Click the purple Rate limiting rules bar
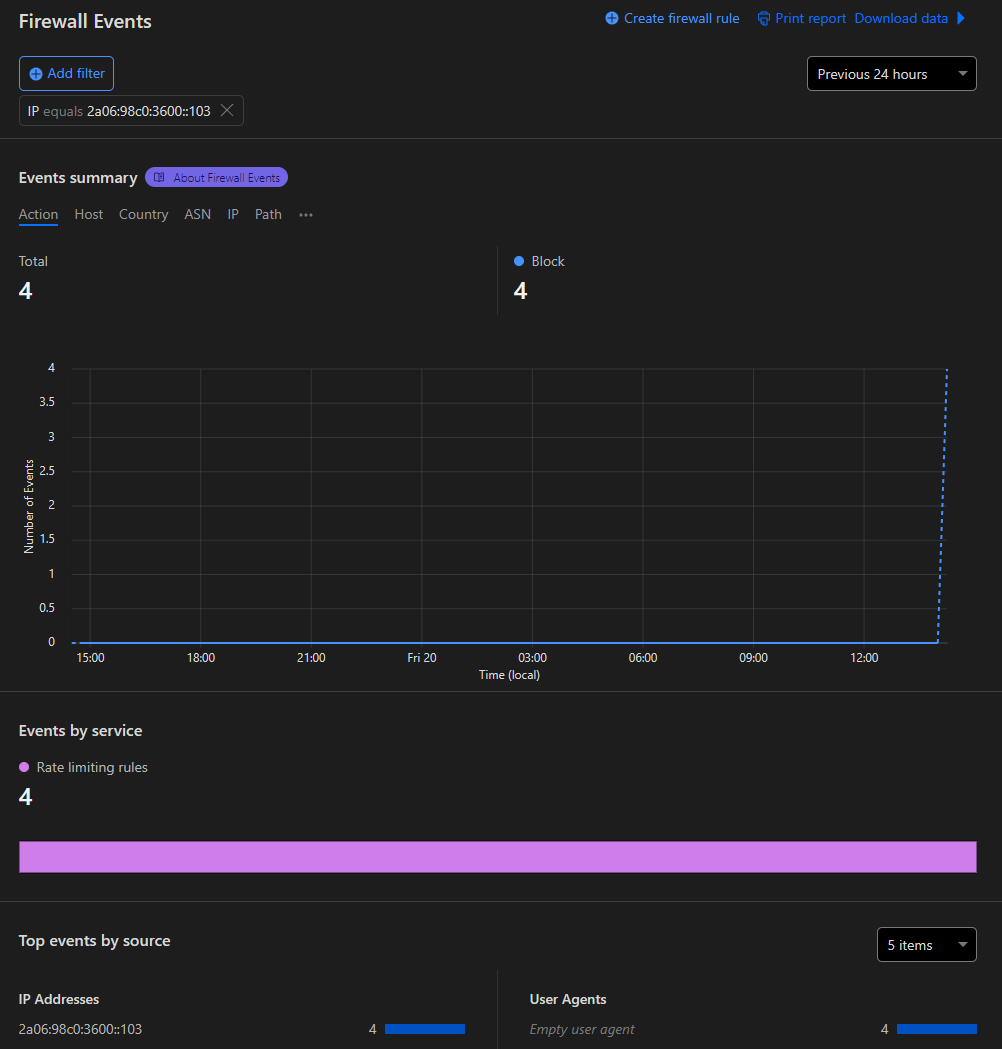Viewport: 1002px width, 1049px height. [497, 857]
